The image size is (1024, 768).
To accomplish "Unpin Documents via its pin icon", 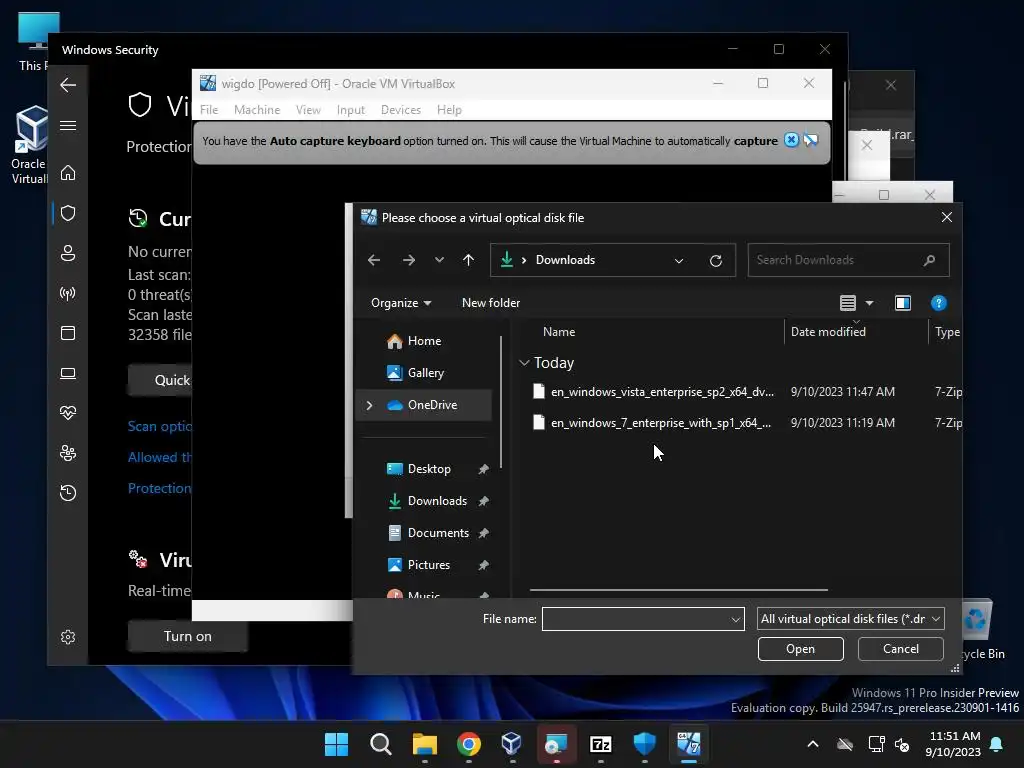I will click(x=483, y=533).
